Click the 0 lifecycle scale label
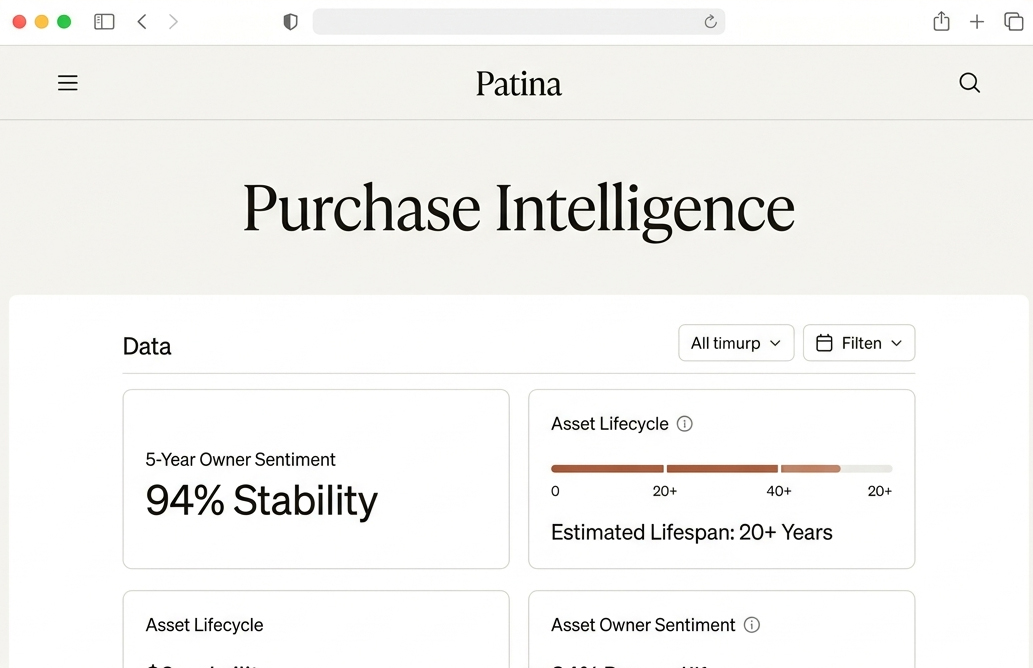 pyautogui.click(x=555, y=491)
